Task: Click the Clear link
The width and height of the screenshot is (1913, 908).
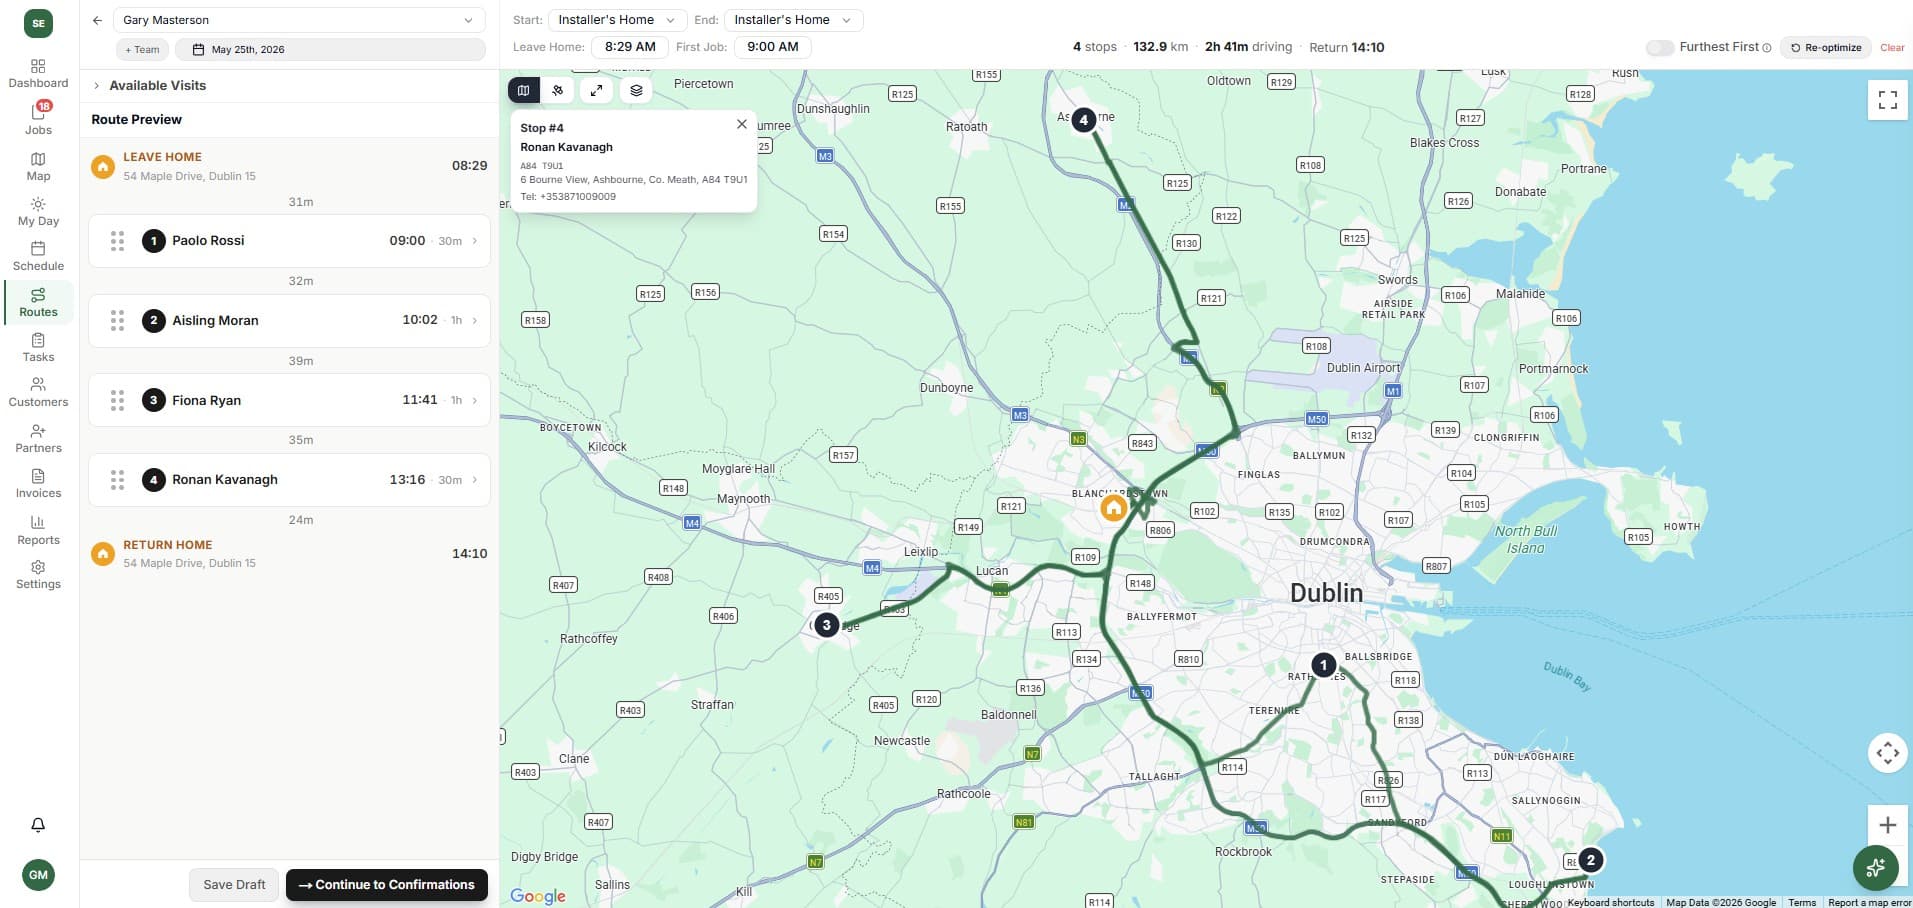Action: pyautogui.click(x=1892, y=48)
